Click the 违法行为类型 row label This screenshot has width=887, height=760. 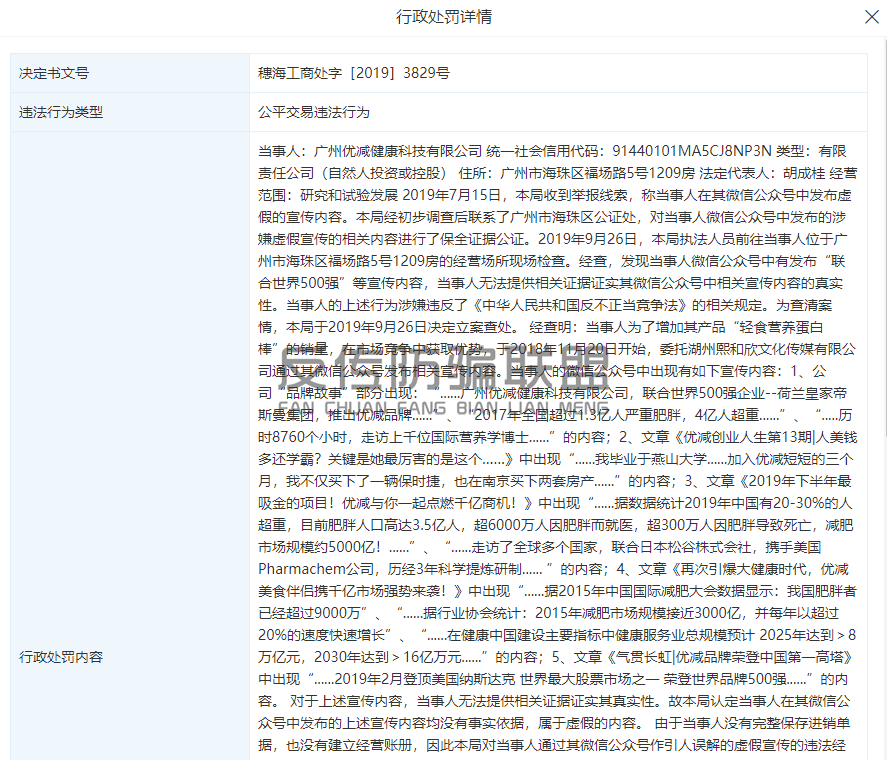(61, 112)
